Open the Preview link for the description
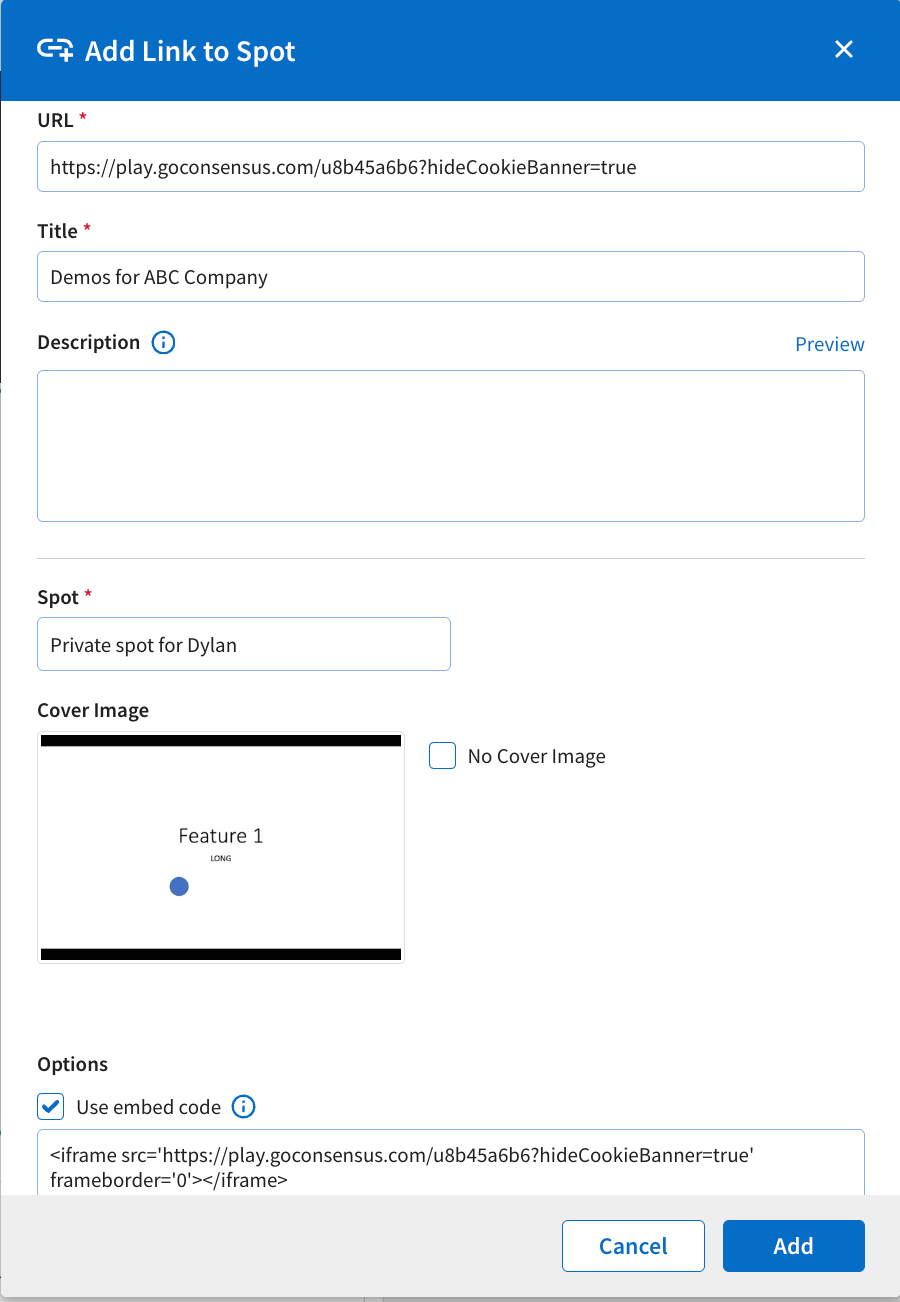This screenshot has height=1302, width=900. coord(830,344)
